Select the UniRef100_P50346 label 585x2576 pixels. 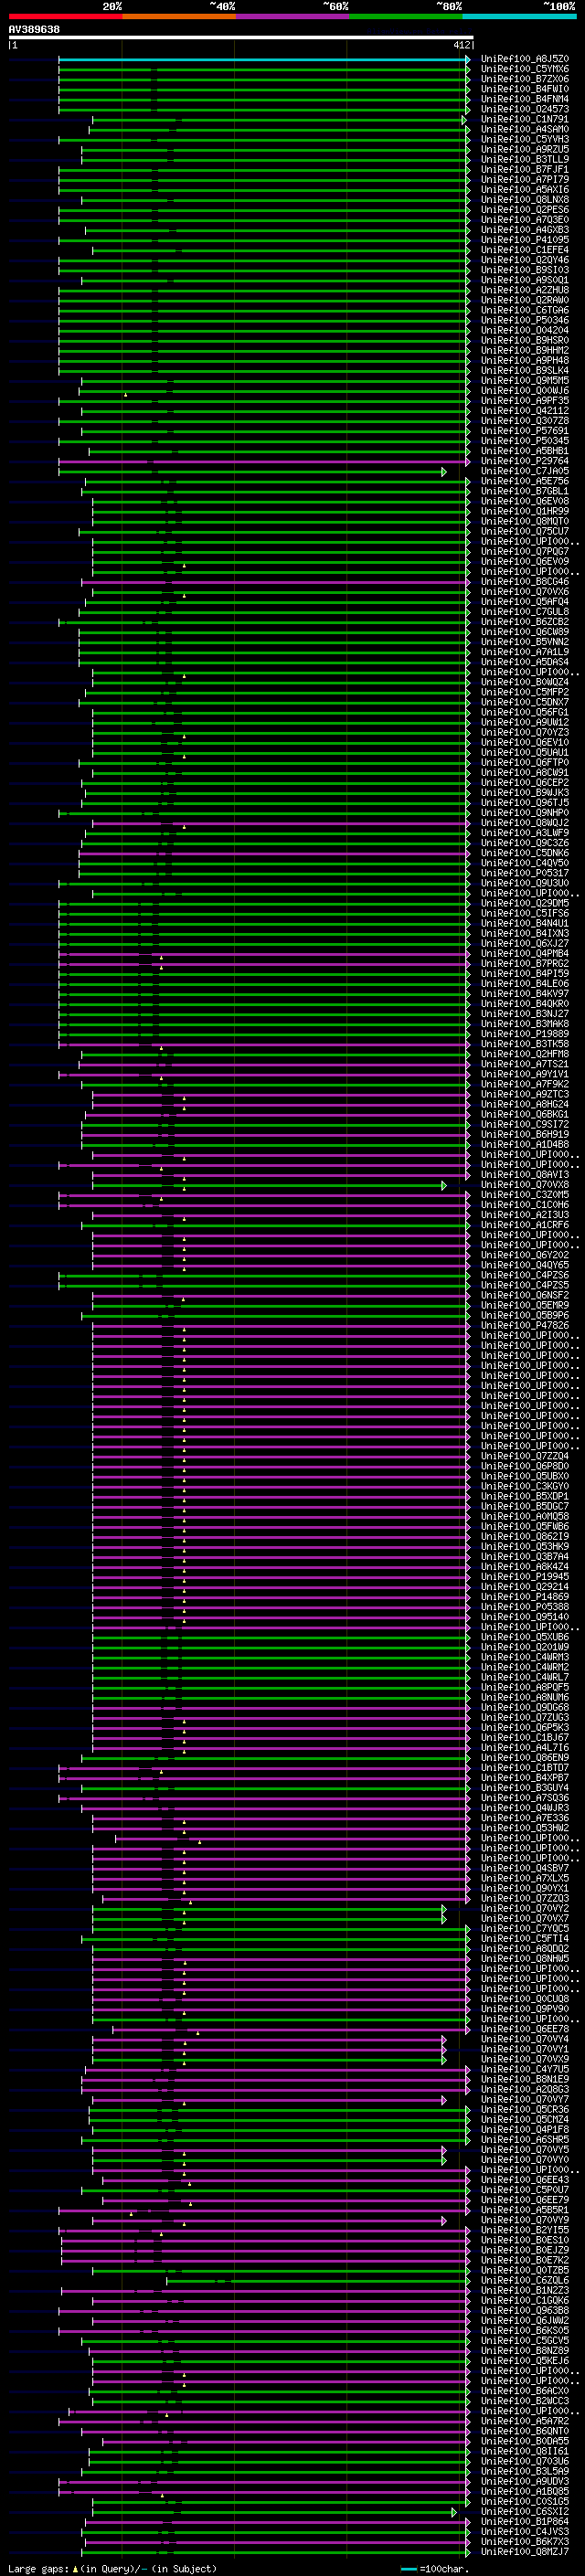tap(525, 320)
